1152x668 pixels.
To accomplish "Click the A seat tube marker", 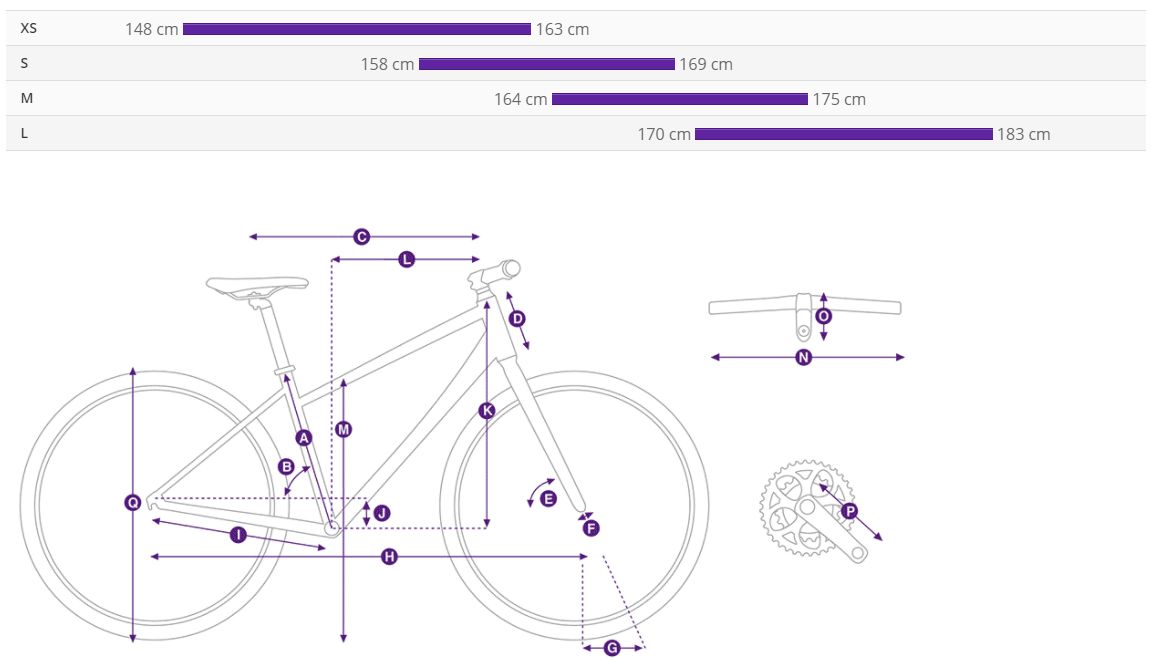I will click(304, 438).
